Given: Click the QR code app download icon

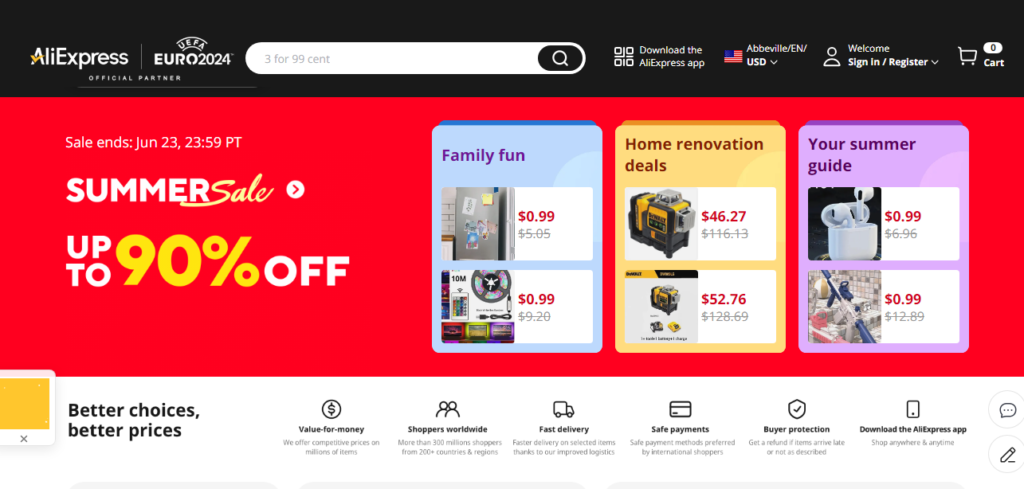Looking at the screenshot, I should click(x=624, y=57).
